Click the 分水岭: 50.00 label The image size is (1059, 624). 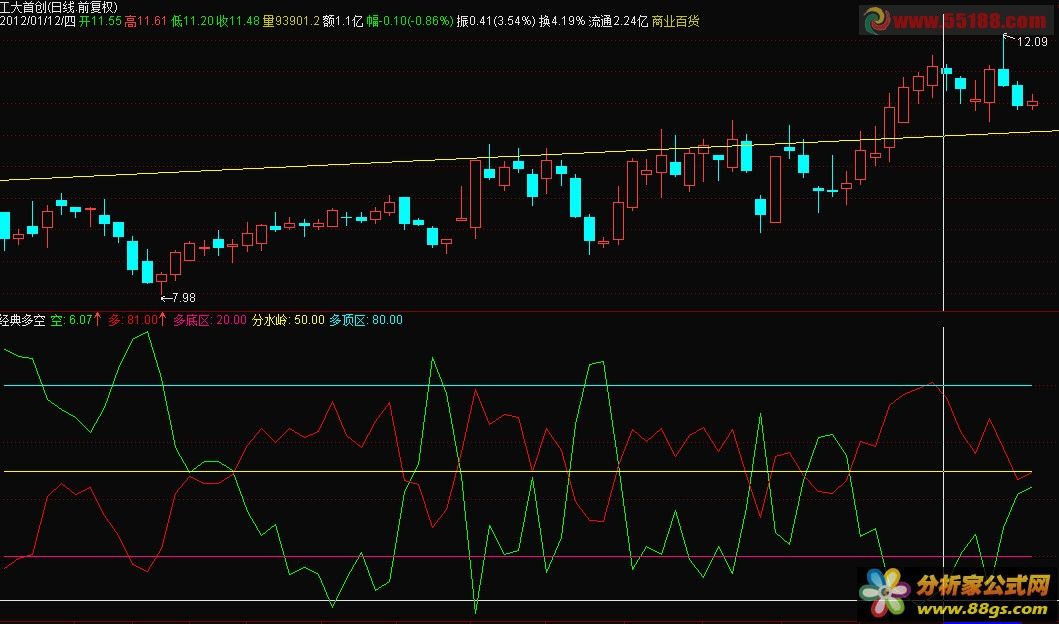(x=288, y=319)
